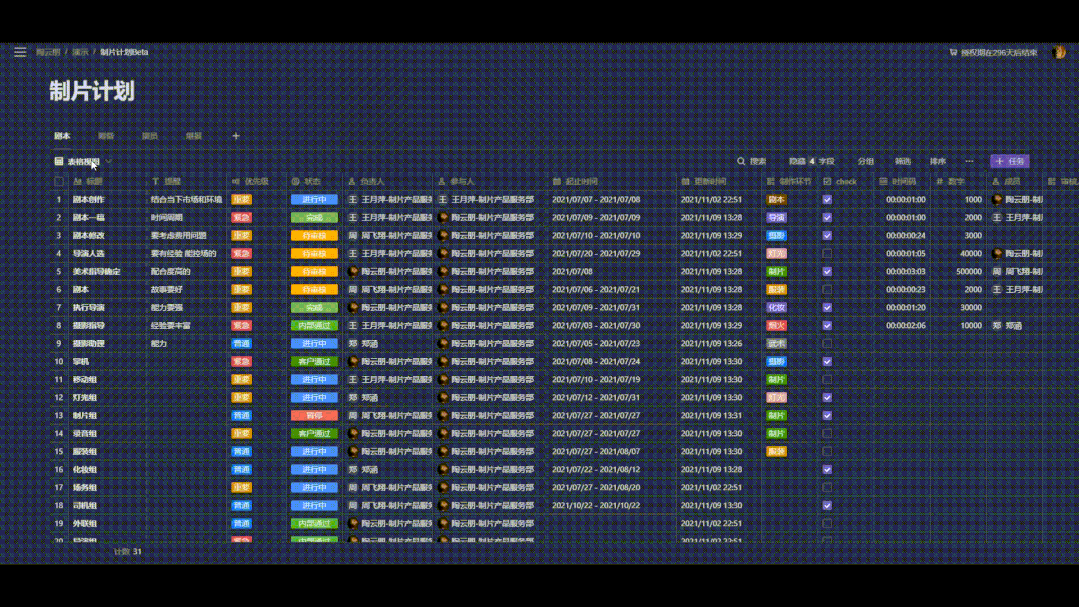Click the search magnifier icon
Image resolution: width=1079 pixels, height=607 pixels.
[x=741, y=161]
